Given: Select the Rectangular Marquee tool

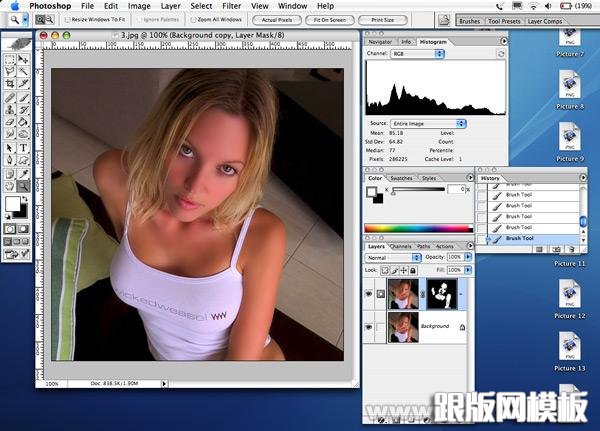Looking at the screenshot, I should (10, 59).
